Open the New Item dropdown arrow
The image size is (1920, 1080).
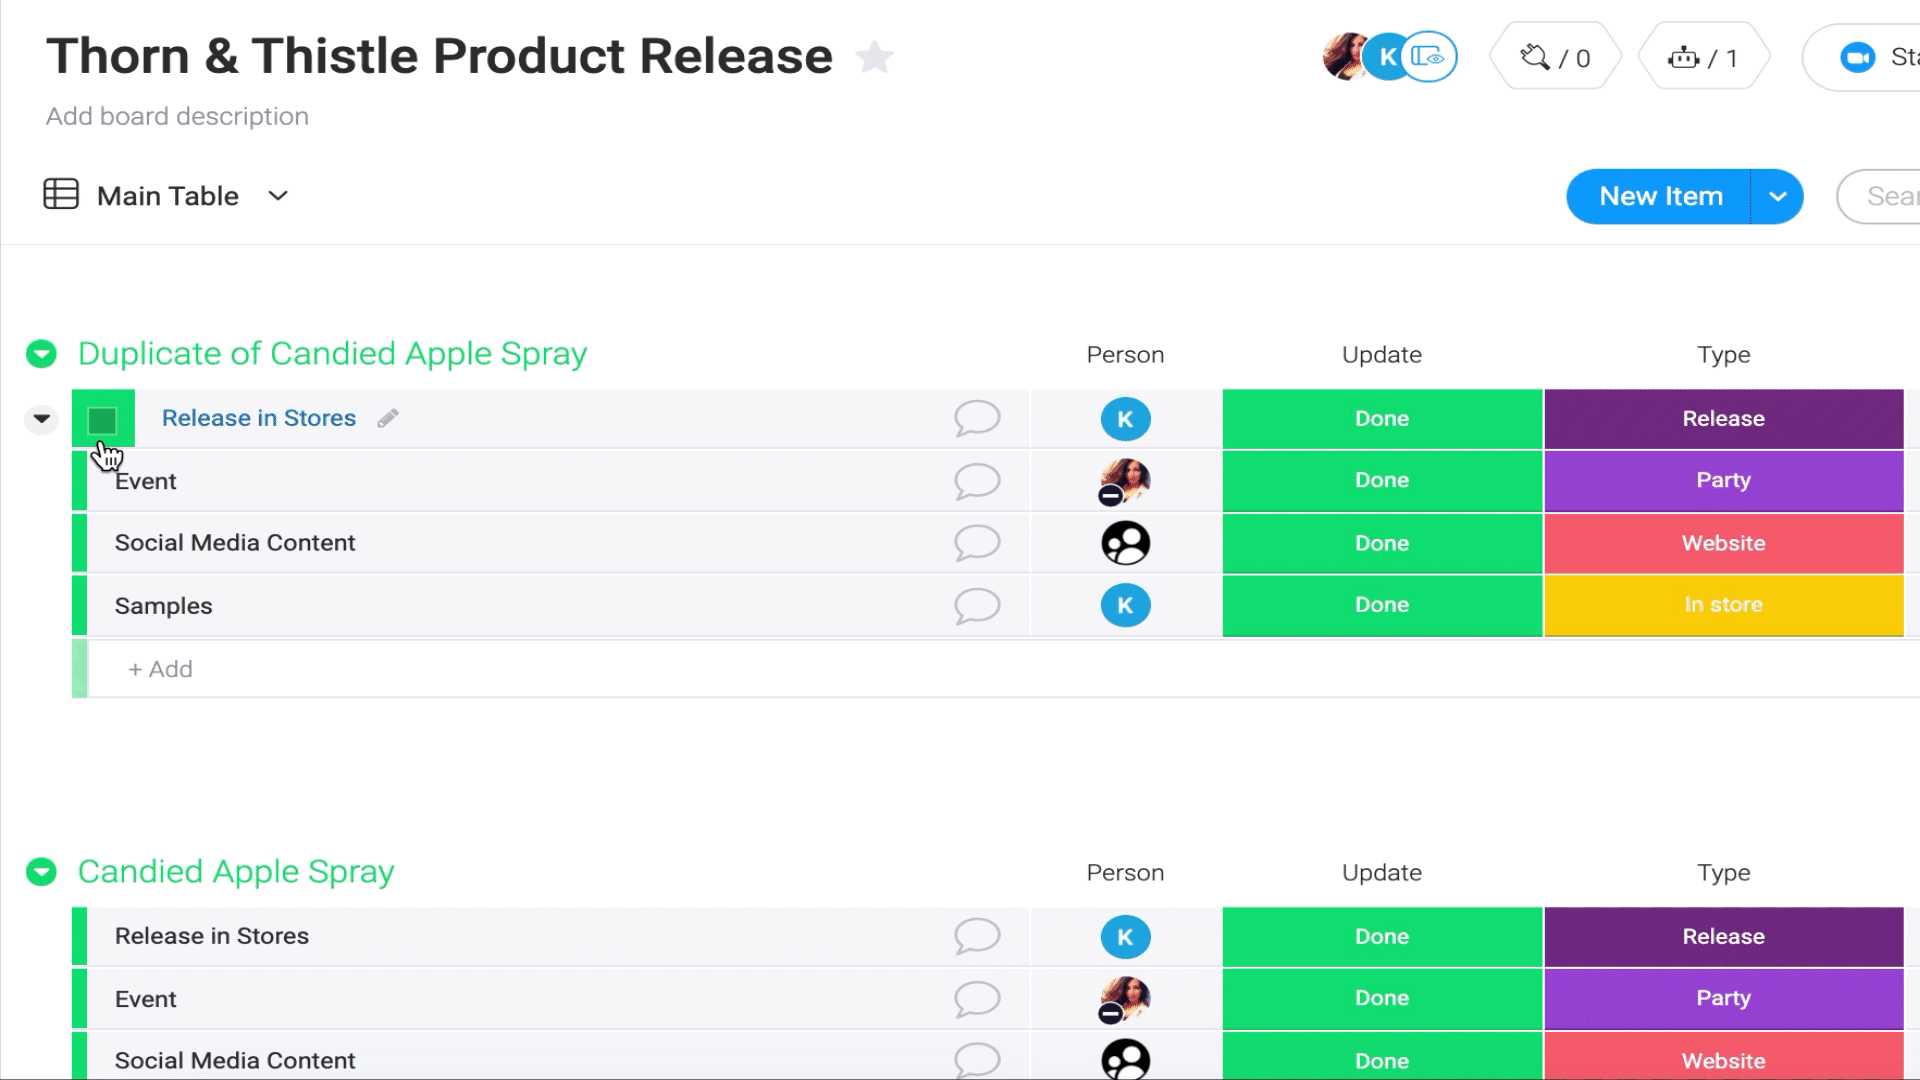pyautogui.click(x=1777, y=196)
